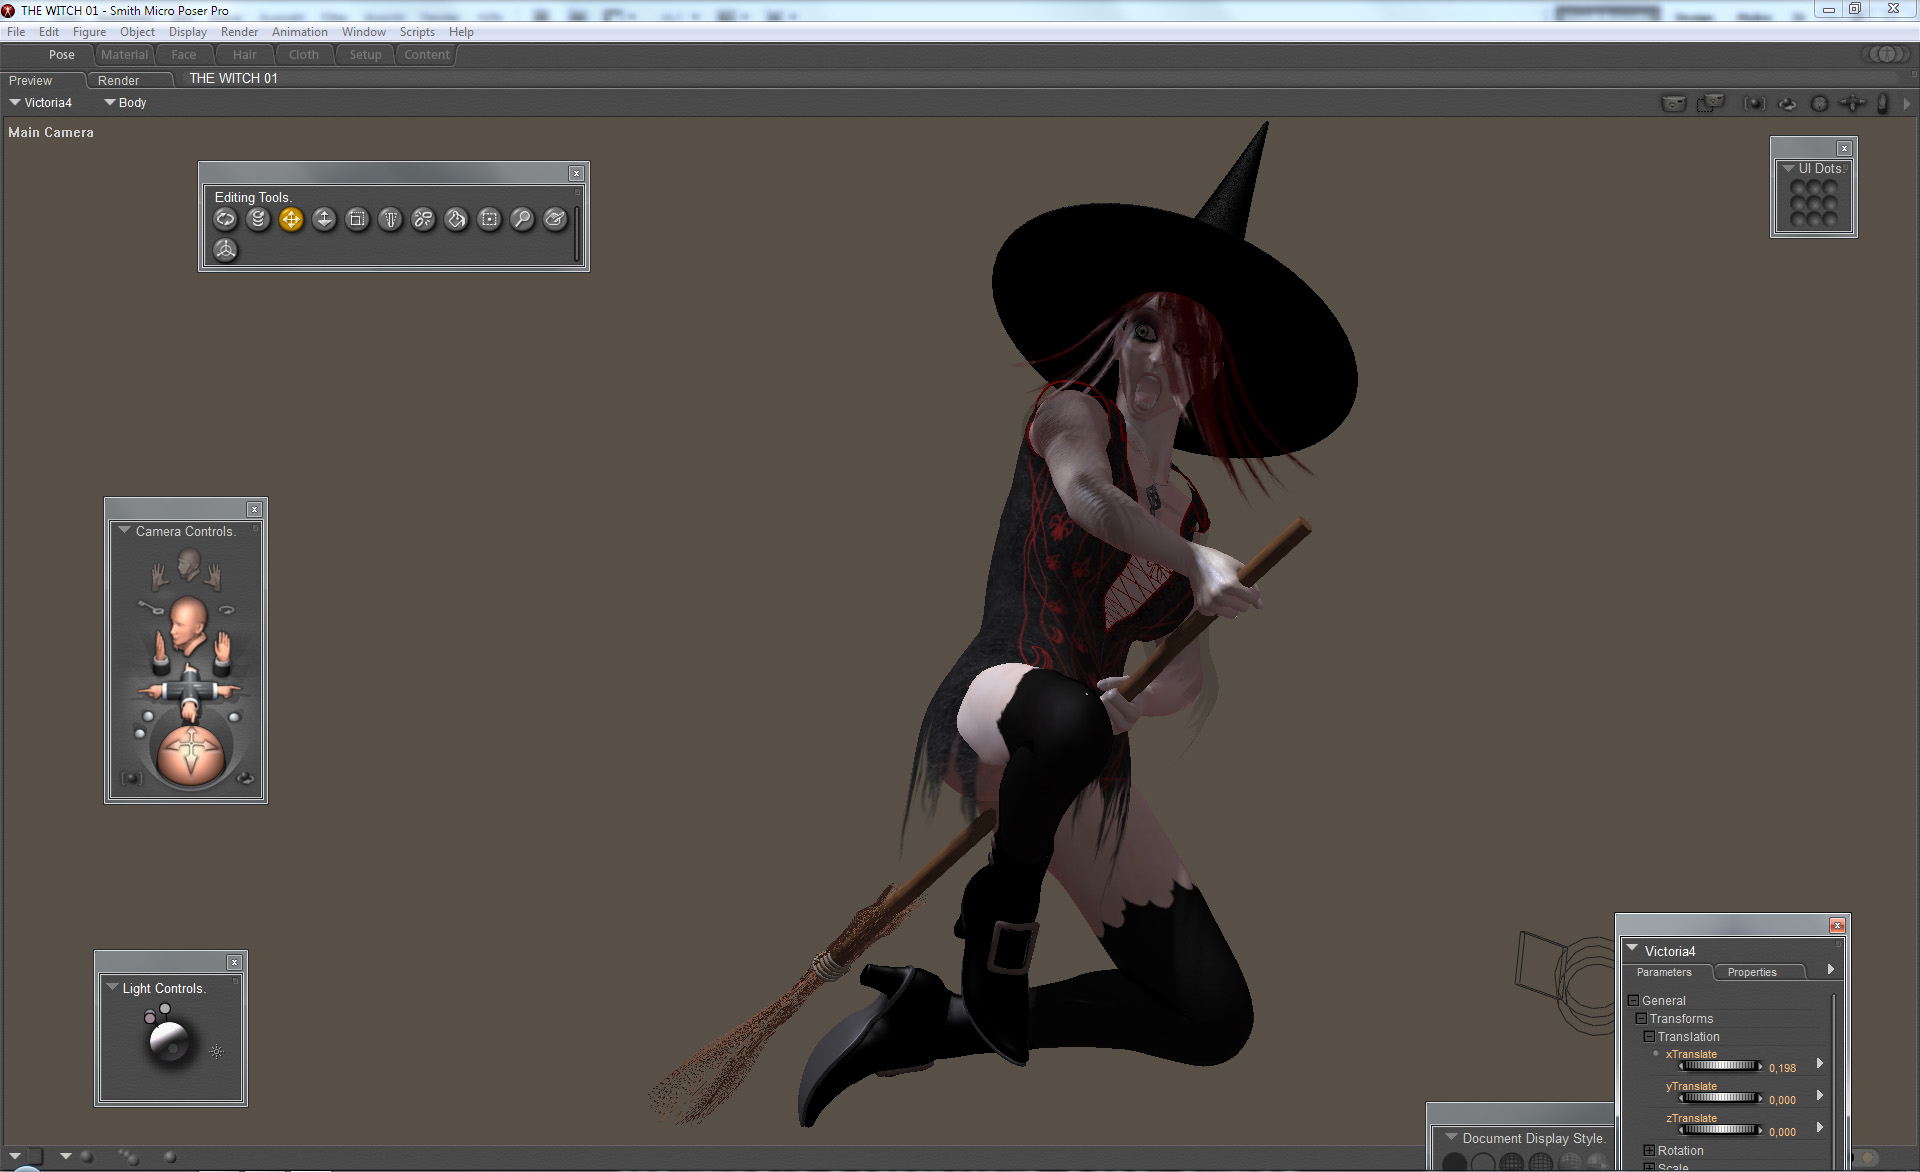1920x1172 pixels.
Task: Open the Victoria4 figure dropdown
Action: 40,103
